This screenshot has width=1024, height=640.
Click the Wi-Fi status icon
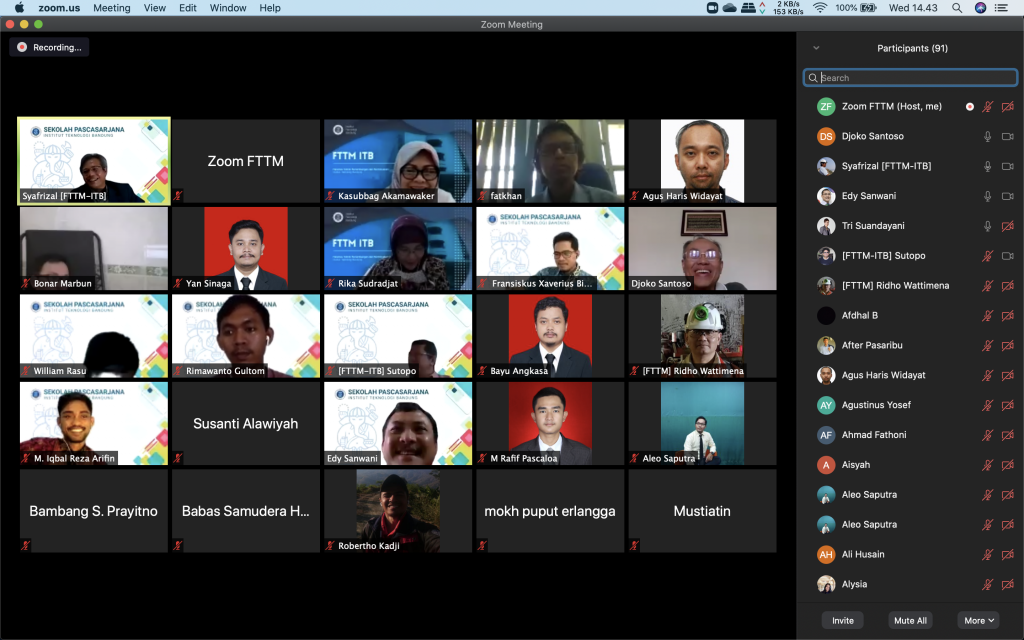(x=820, y=8)
